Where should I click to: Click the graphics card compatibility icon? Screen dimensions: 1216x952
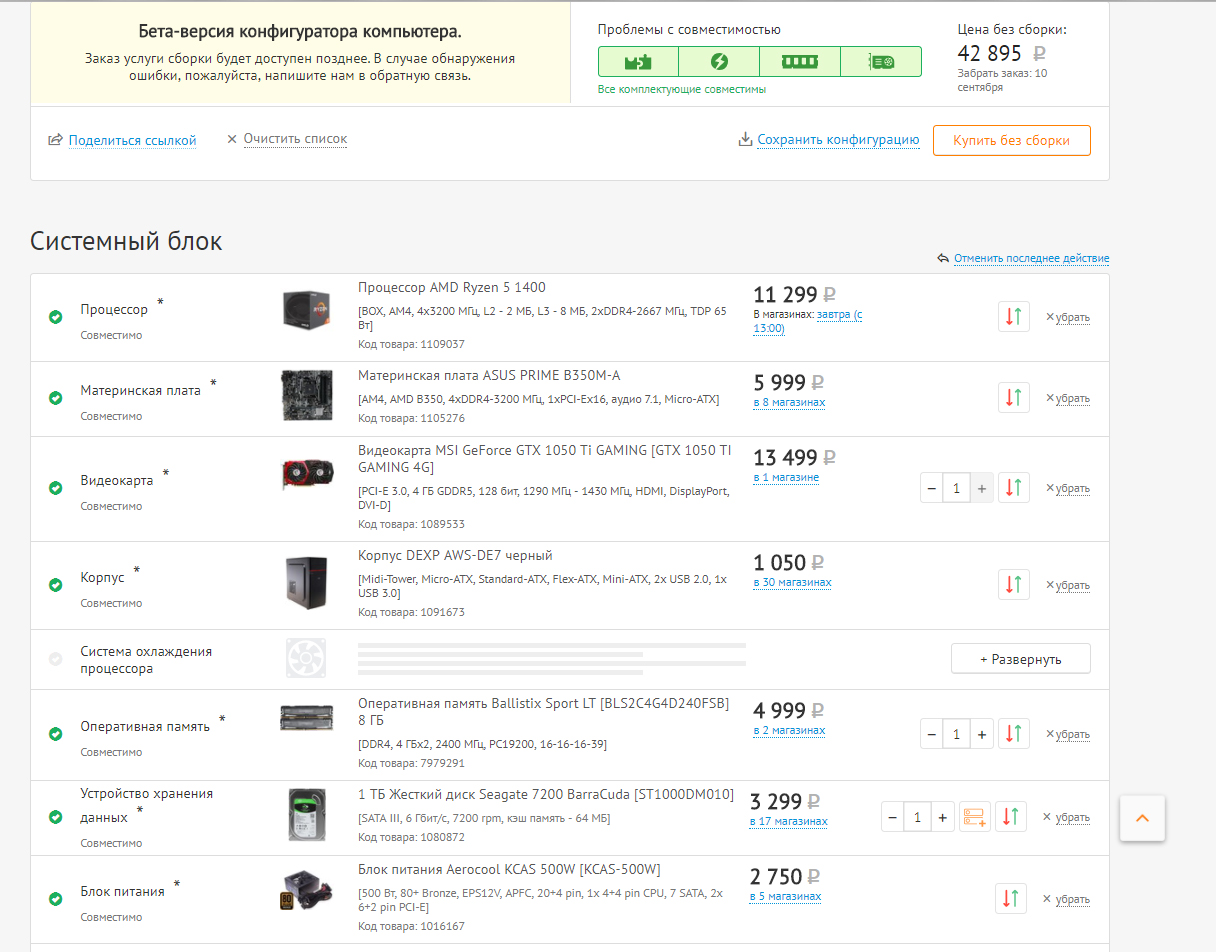point(881,62)
